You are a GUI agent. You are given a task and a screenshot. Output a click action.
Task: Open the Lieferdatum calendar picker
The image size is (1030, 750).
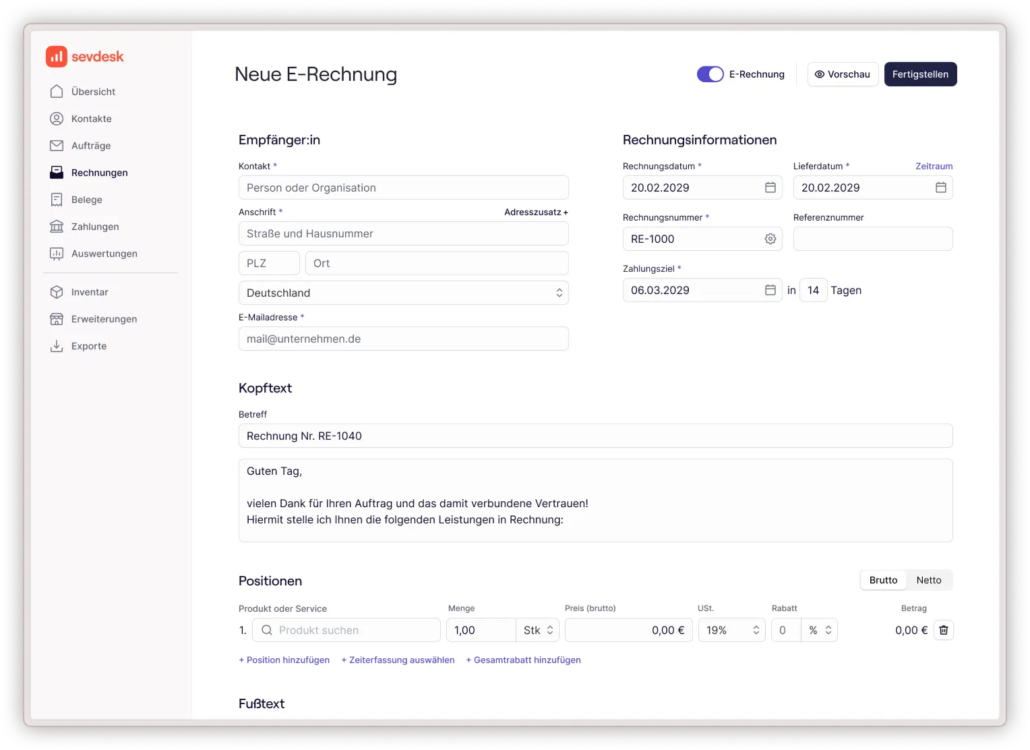(x=941, y=187)
